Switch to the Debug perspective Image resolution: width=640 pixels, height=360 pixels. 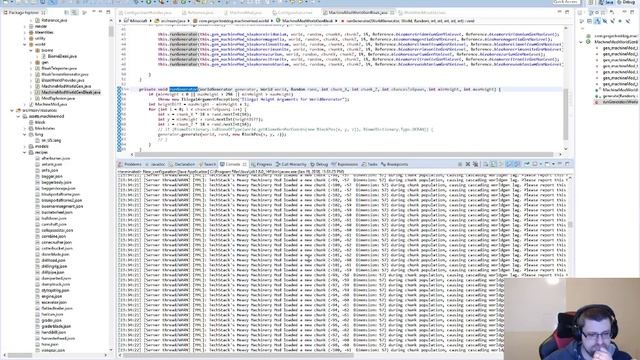coord(626,2)
